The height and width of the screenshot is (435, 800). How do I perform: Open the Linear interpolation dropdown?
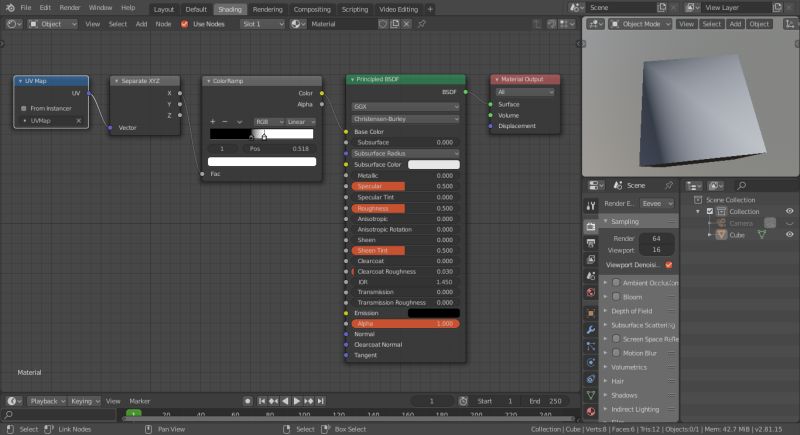[x=301, y=122]
